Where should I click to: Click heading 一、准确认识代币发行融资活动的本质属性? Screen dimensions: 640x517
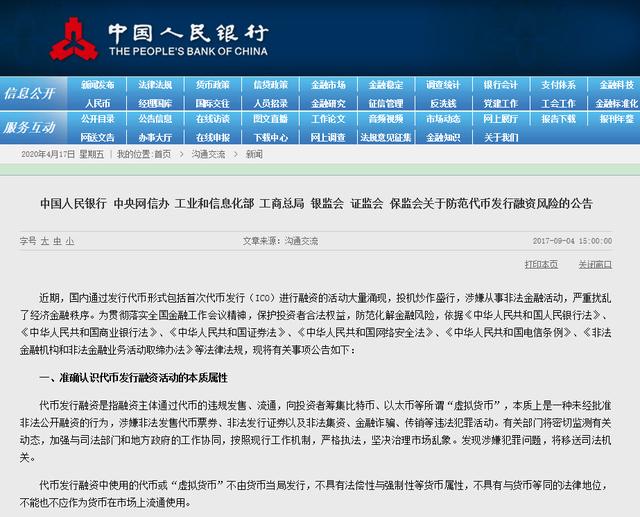pyautogui.click(x=133, y=378)
